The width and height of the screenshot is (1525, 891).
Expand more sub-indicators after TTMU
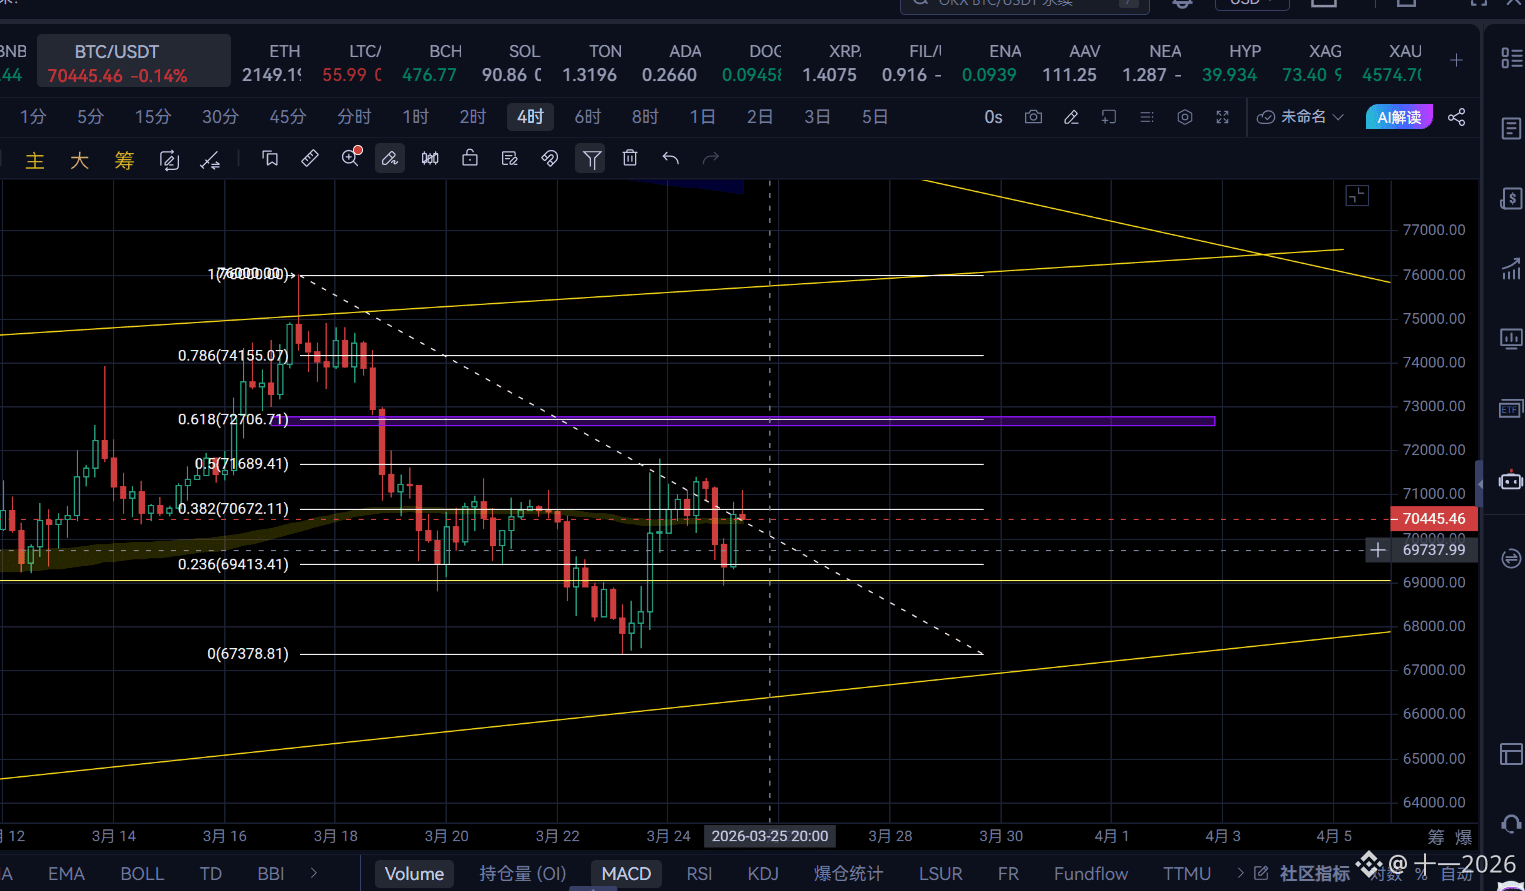click(1241, 874)
